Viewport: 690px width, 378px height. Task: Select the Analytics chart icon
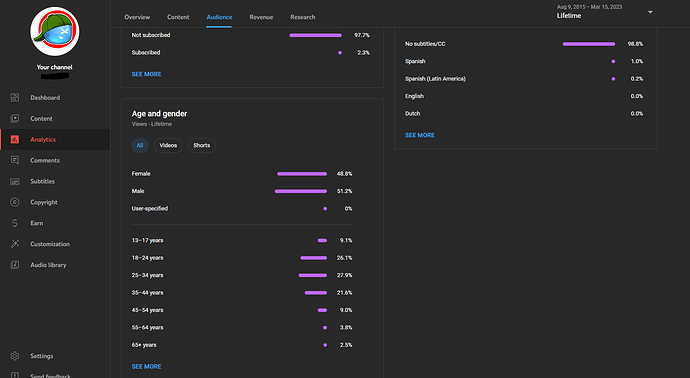[15, 139]
